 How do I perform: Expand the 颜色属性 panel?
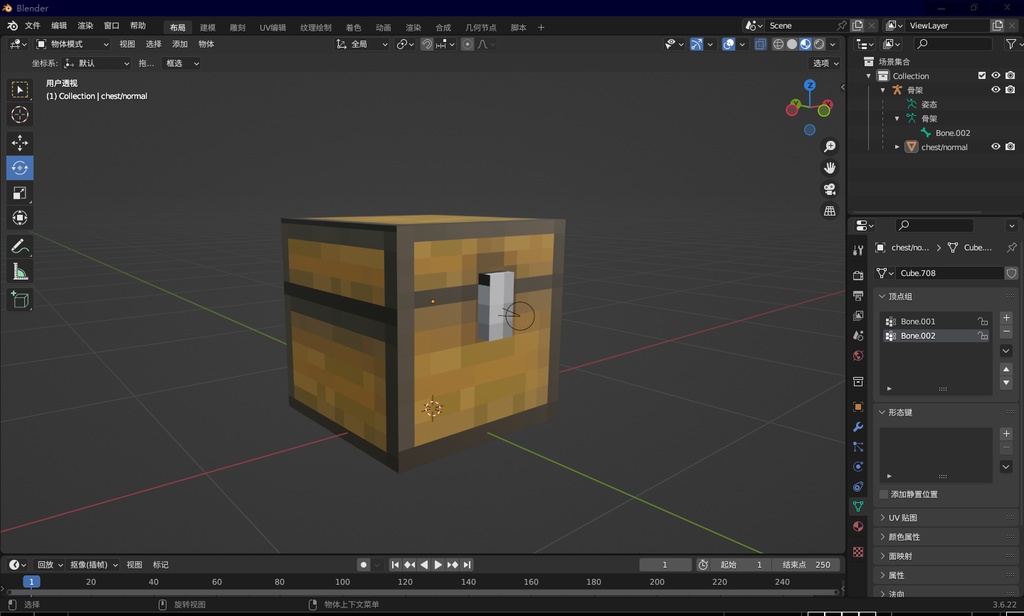tap(882, 537)
